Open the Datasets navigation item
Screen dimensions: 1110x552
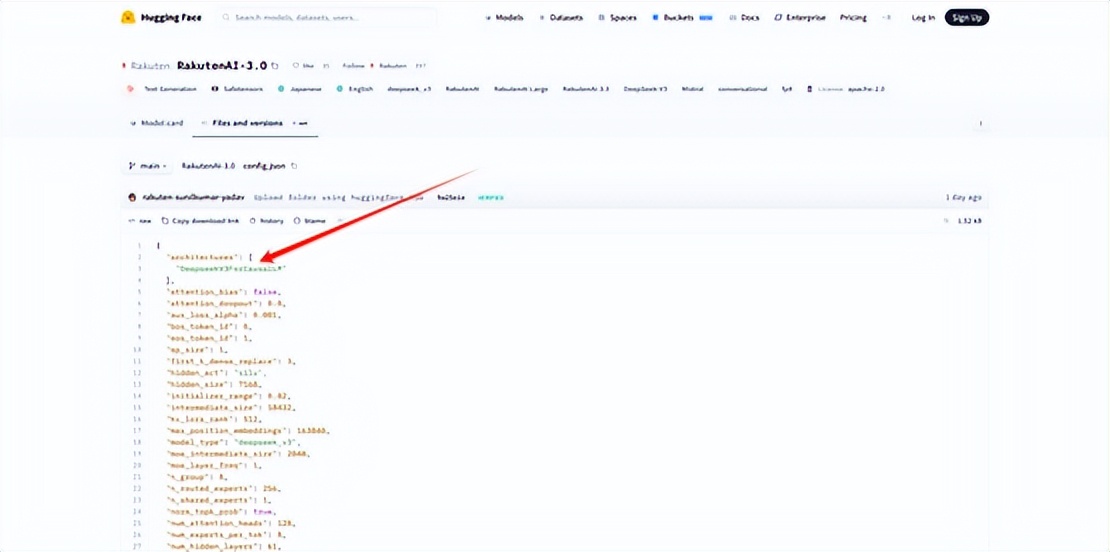[560, 18]
